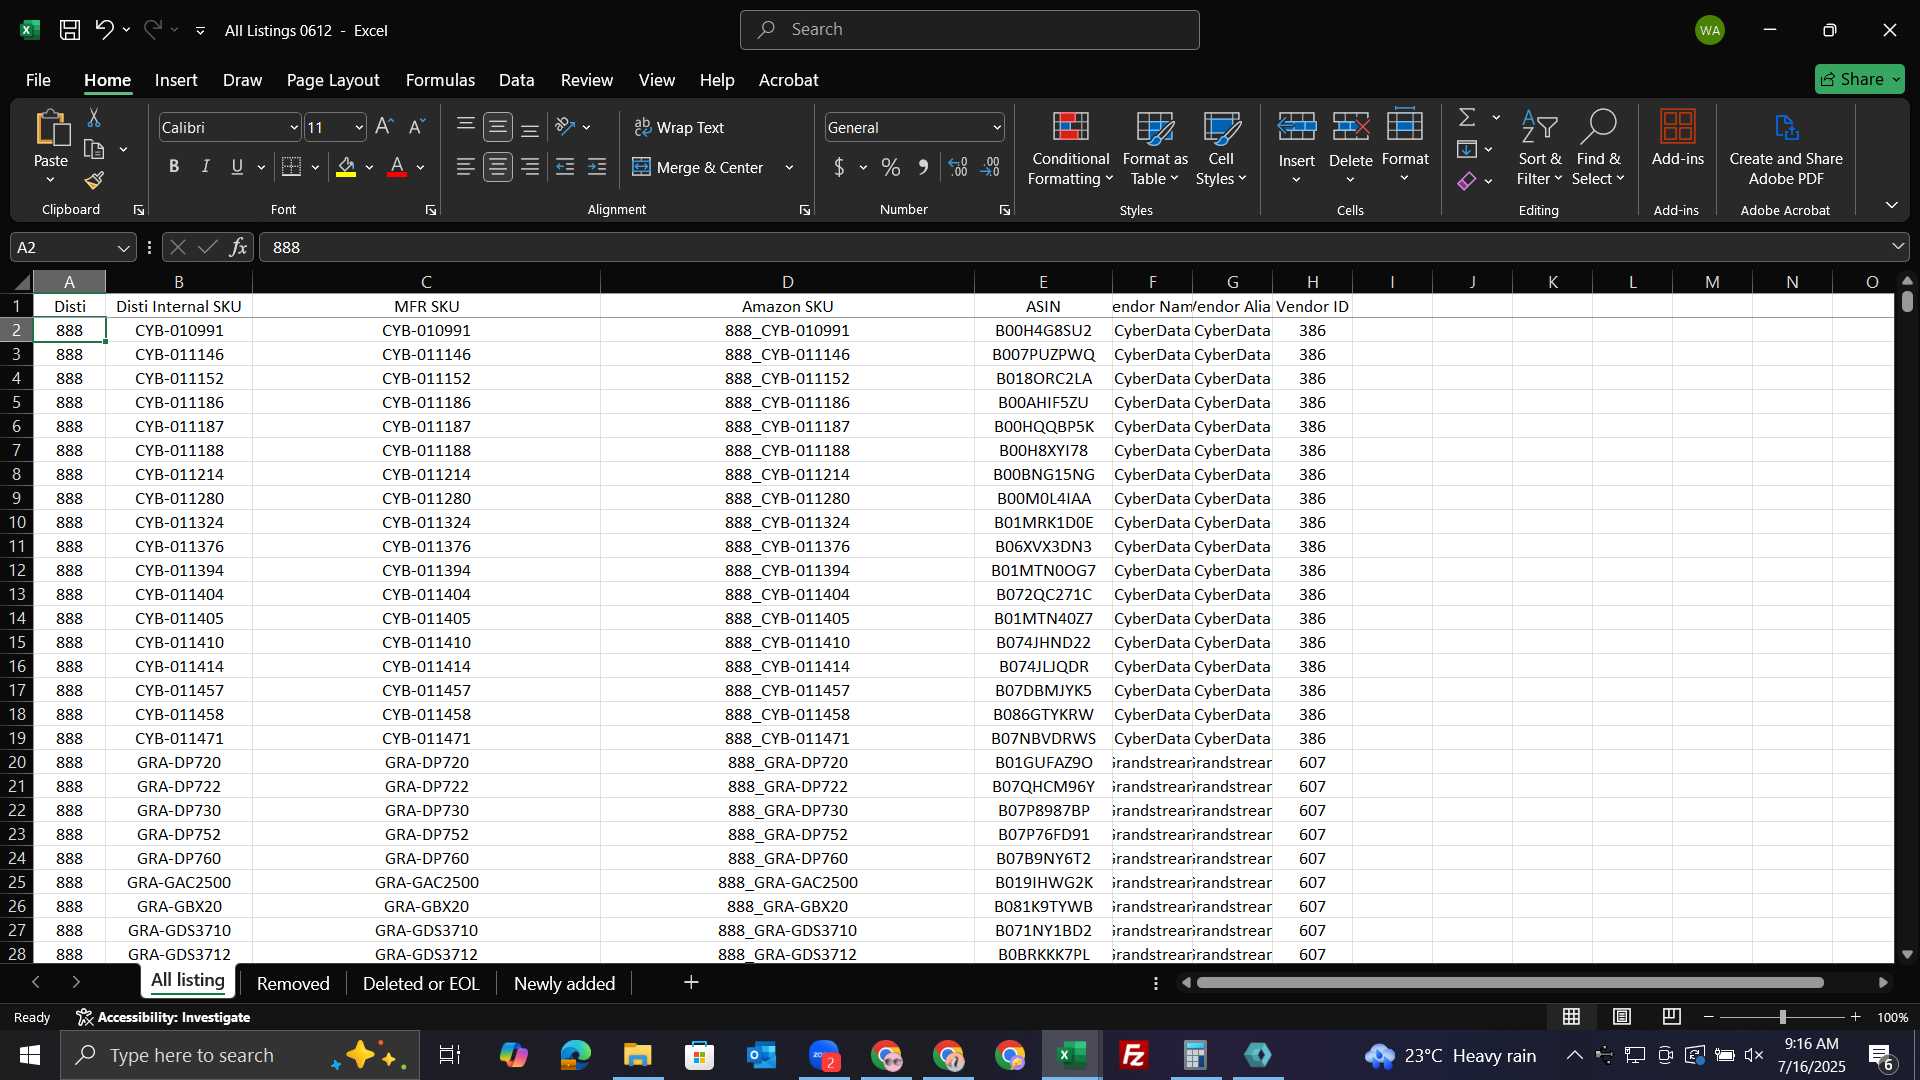Click Sort & Filter button

1538,148
